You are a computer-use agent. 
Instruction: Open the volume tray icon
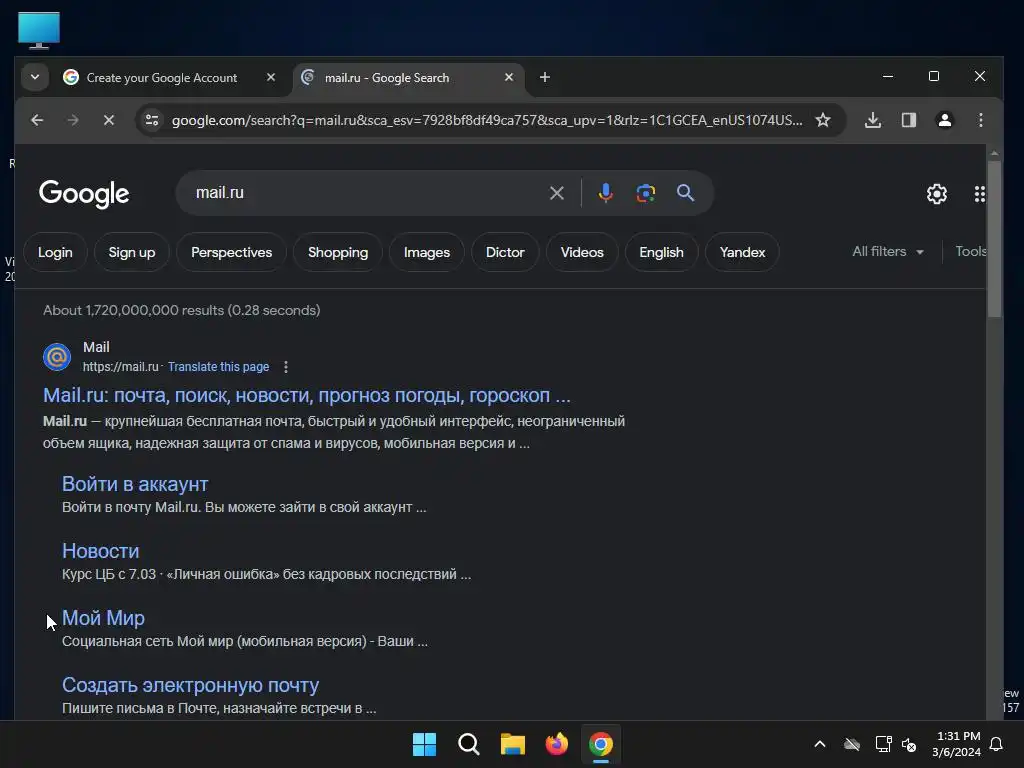908,744
